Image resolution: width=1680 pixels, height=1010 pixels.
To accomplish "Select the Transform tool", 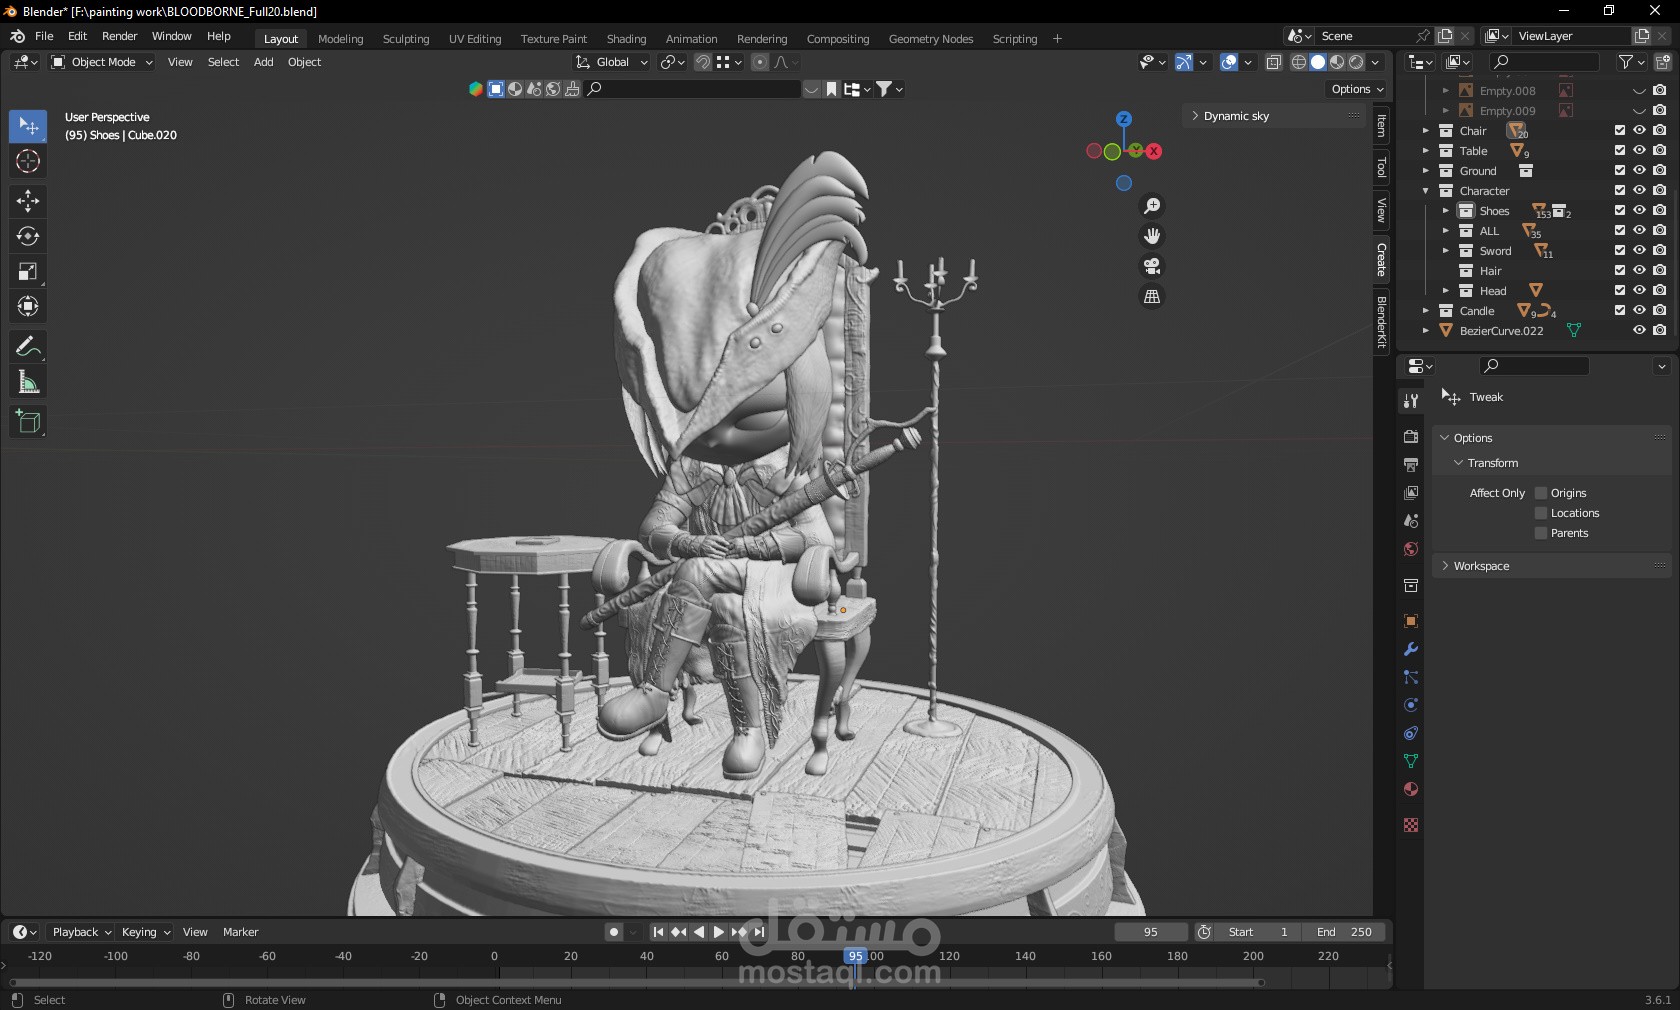I will pyautogui.click(x=28, y=306).
